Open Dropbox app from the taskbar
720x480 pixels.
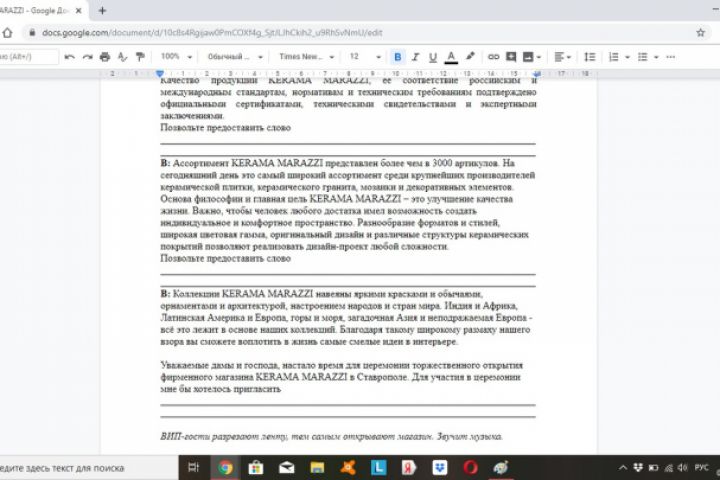[440, 468]
